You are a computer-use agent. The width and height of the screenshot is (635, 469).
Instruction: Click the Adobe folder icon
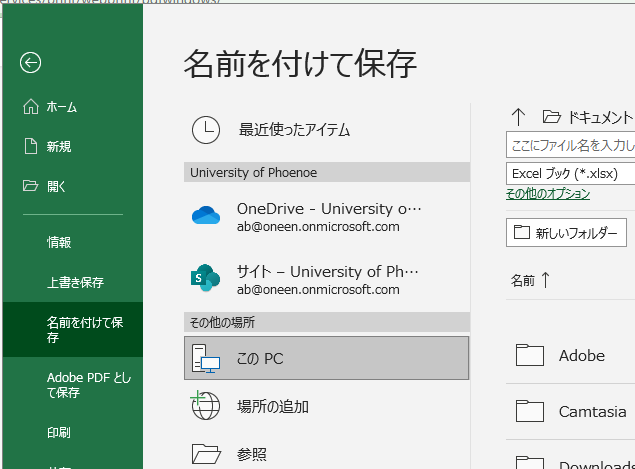[x=530, y=355]
